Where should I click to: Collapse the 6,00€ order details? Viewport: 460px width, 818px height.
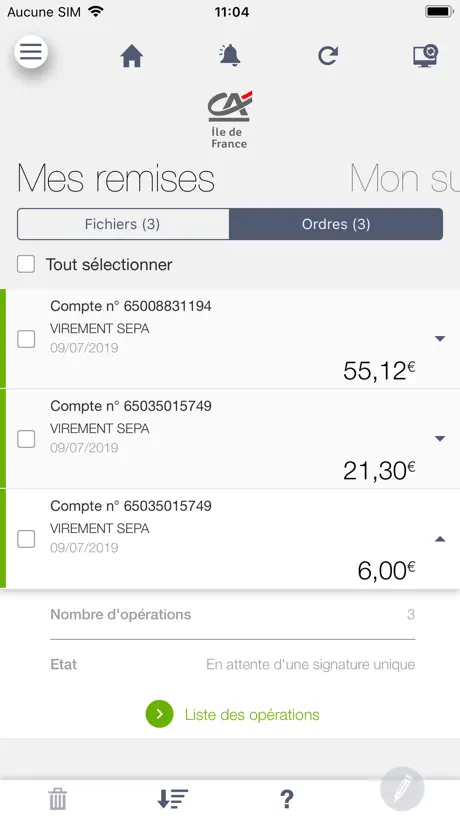(440, 539)
